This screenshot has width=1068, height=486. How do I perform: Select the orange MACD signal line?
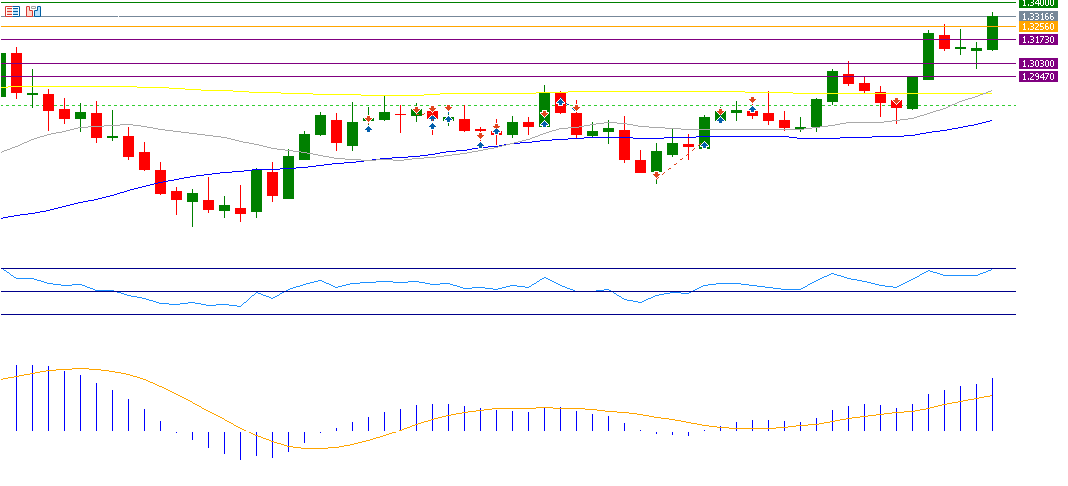(x=300, y=447)
